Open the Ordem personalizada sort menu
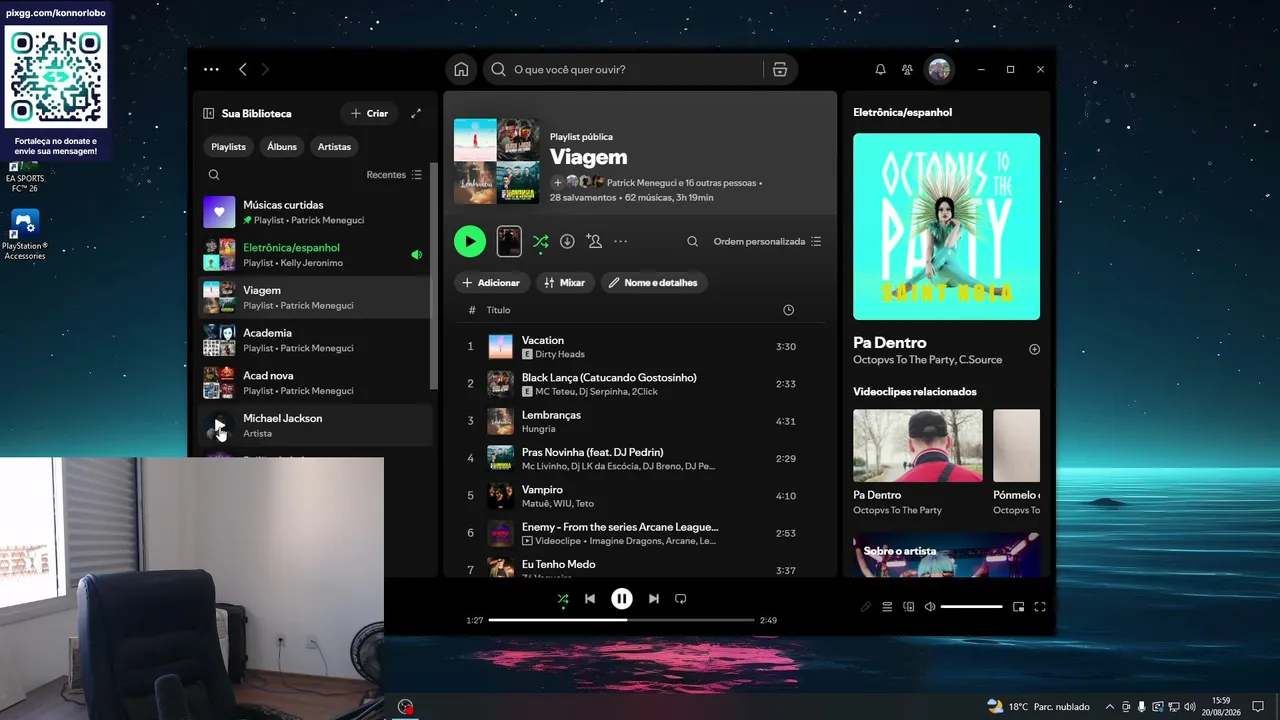 pos(767,241)
